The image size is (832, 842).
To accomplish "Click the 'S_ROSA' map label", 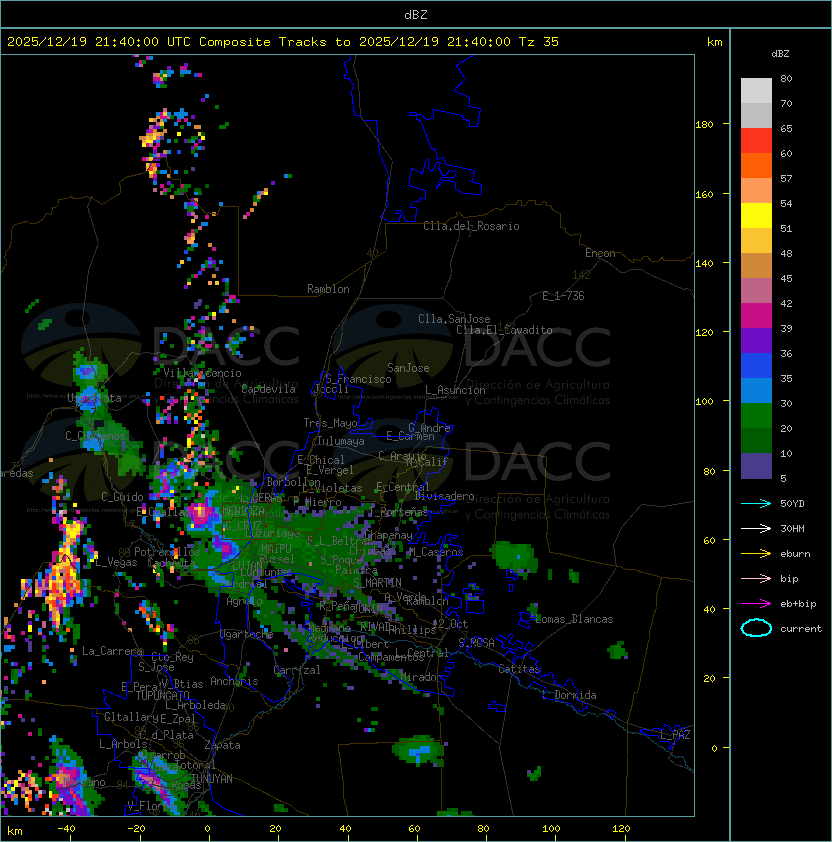I will 476,643.
